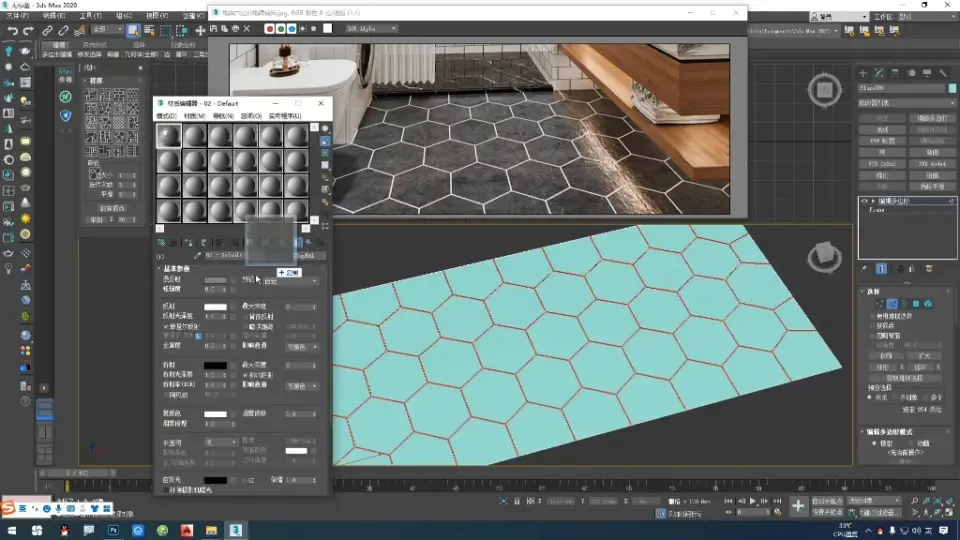Toggle the back-side reflection checkbox
960x540 pixels.
click(246, 317)
